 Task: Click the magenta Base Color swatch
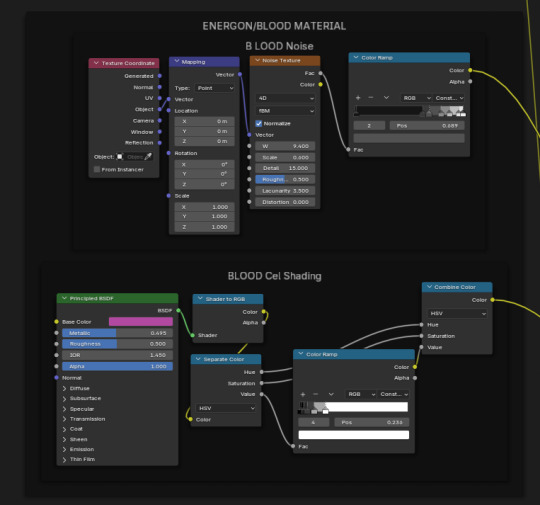point(141,322)
